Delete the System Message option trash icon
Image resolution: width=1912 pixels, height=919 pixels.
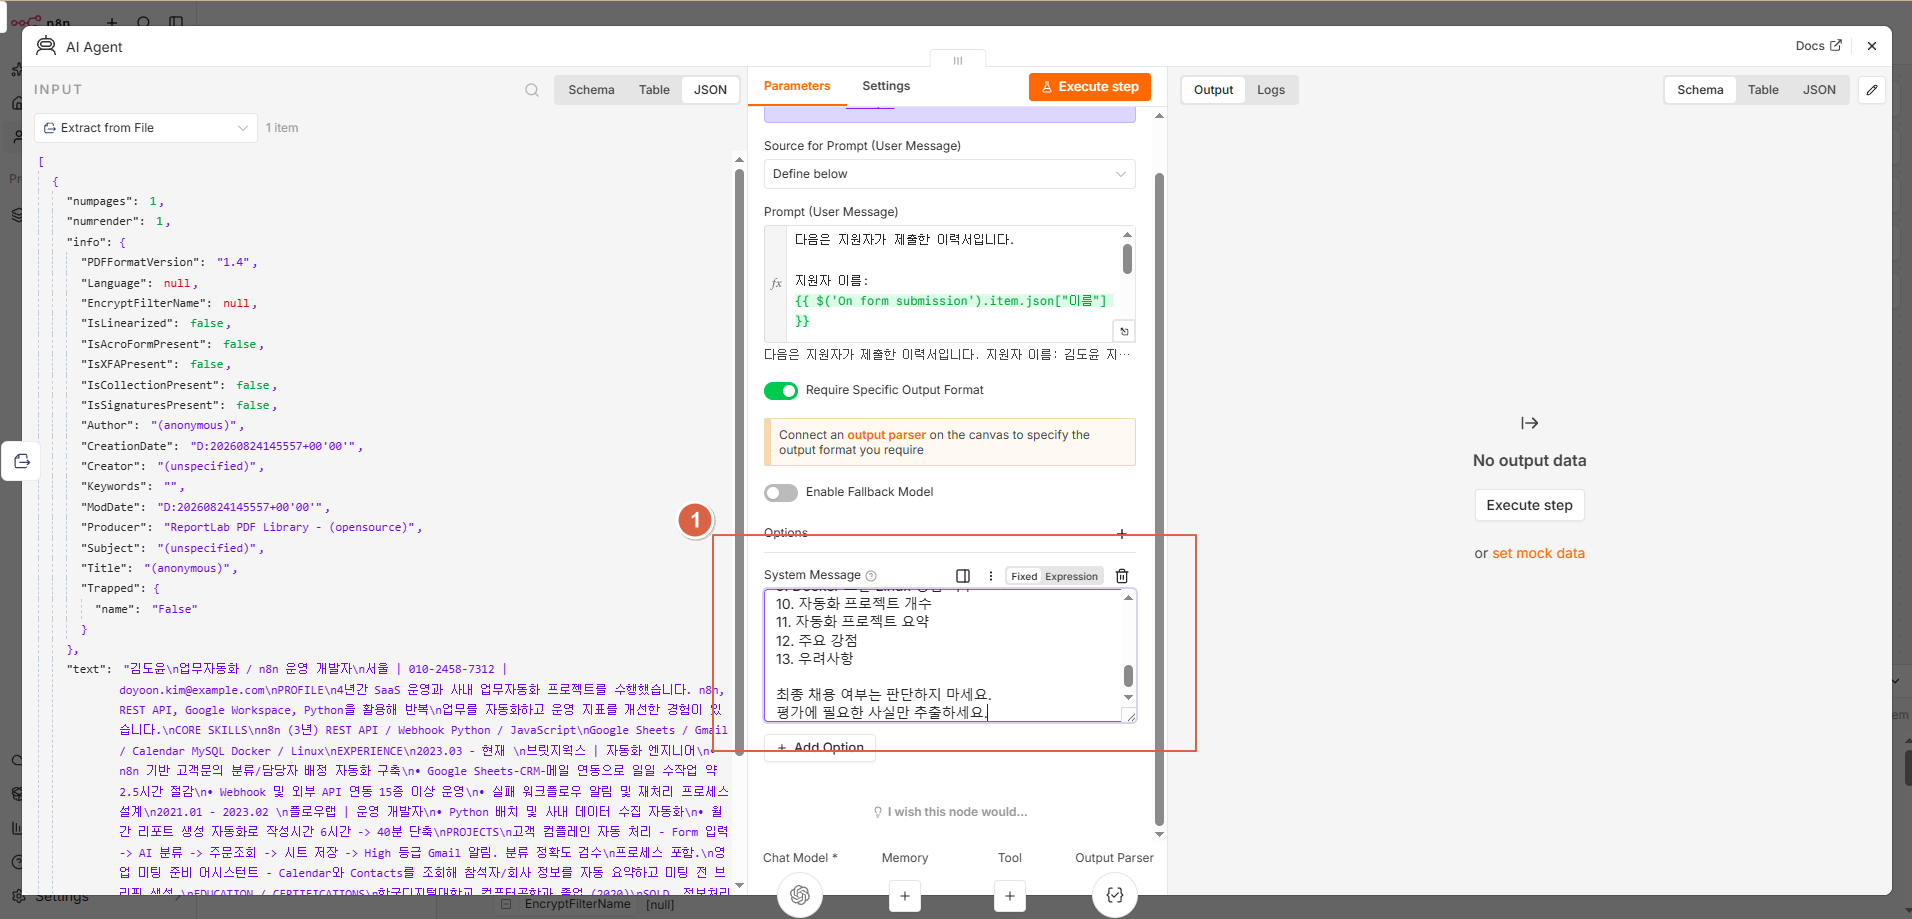1122,576
